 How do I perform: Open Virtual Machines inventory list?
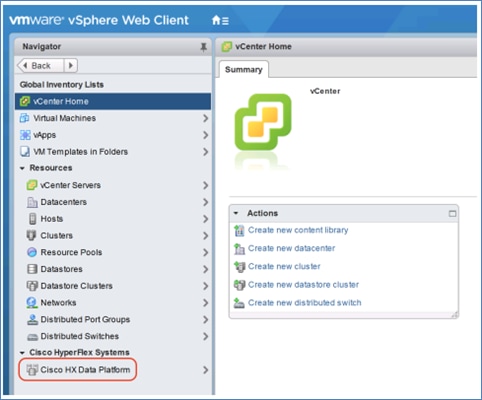tap(113, 118)
